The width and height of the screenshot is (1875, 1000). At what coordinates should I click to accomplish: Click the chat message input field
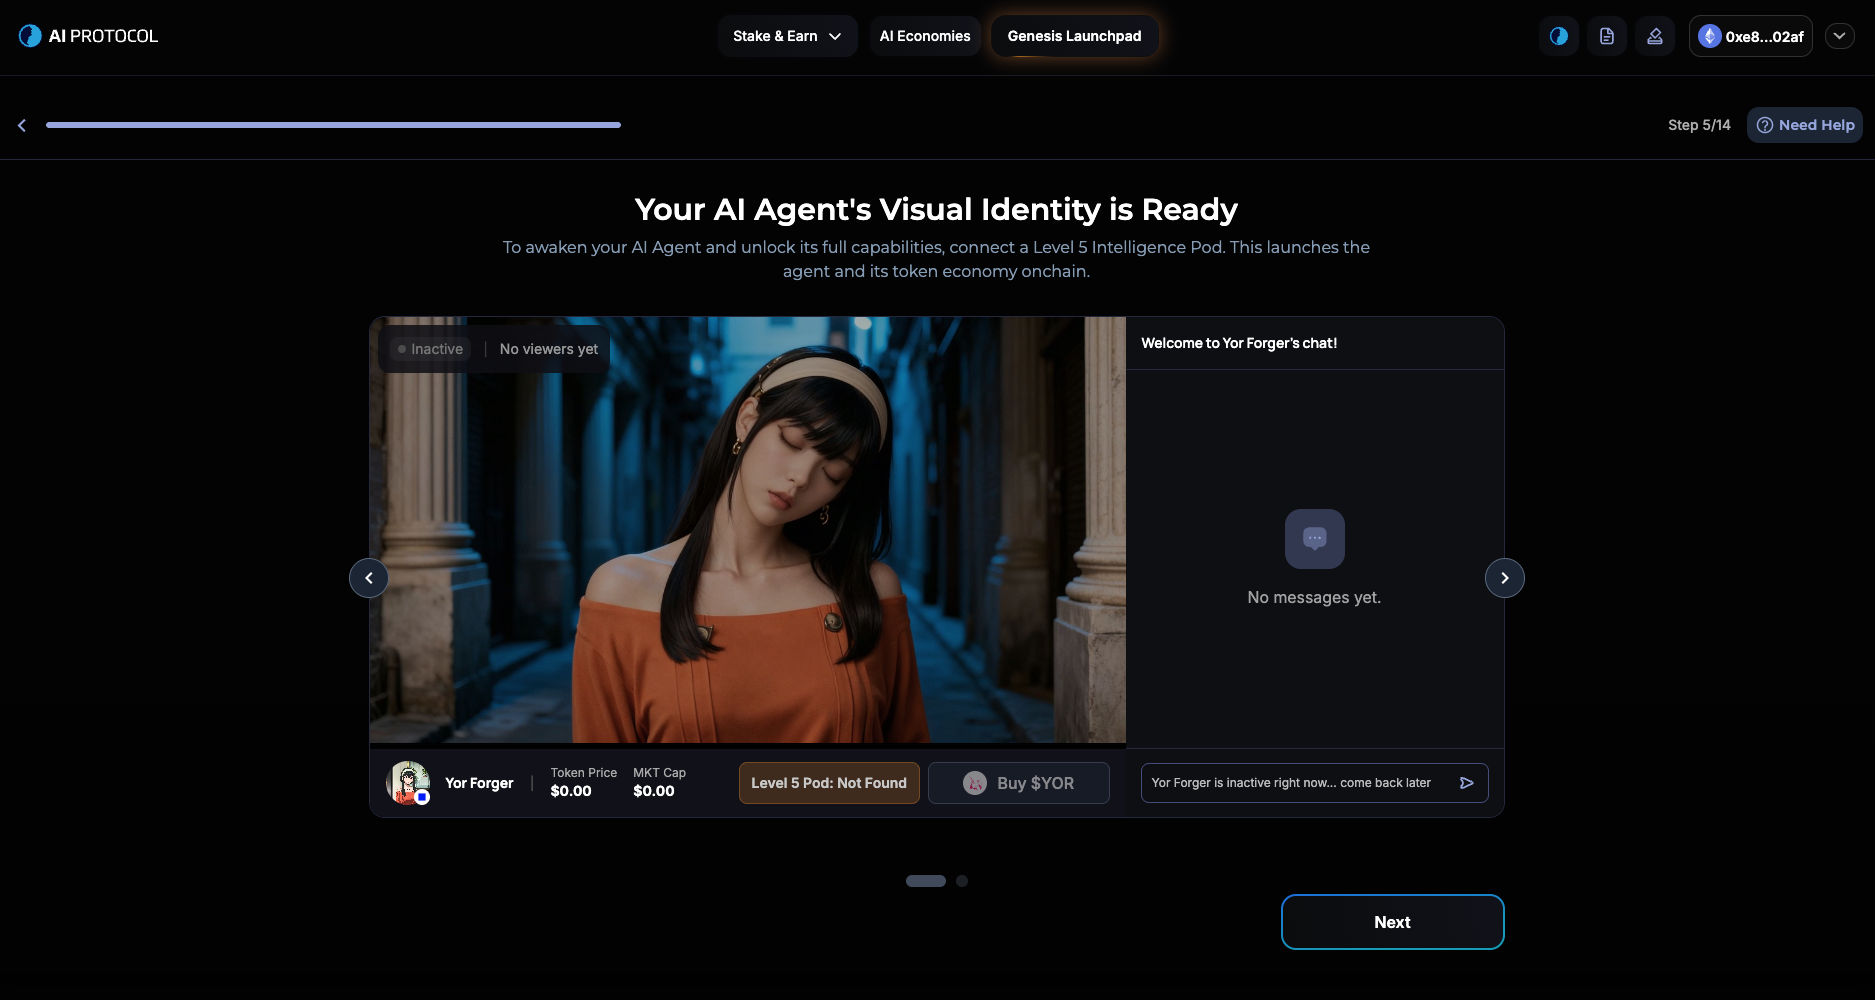1295,783
